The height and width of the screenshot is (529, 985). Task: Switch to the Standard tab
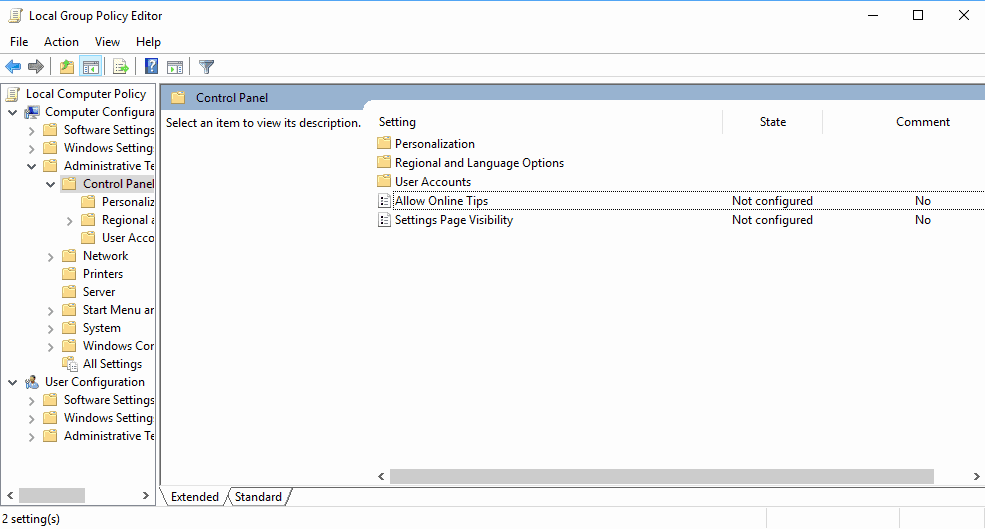(258, 496)
